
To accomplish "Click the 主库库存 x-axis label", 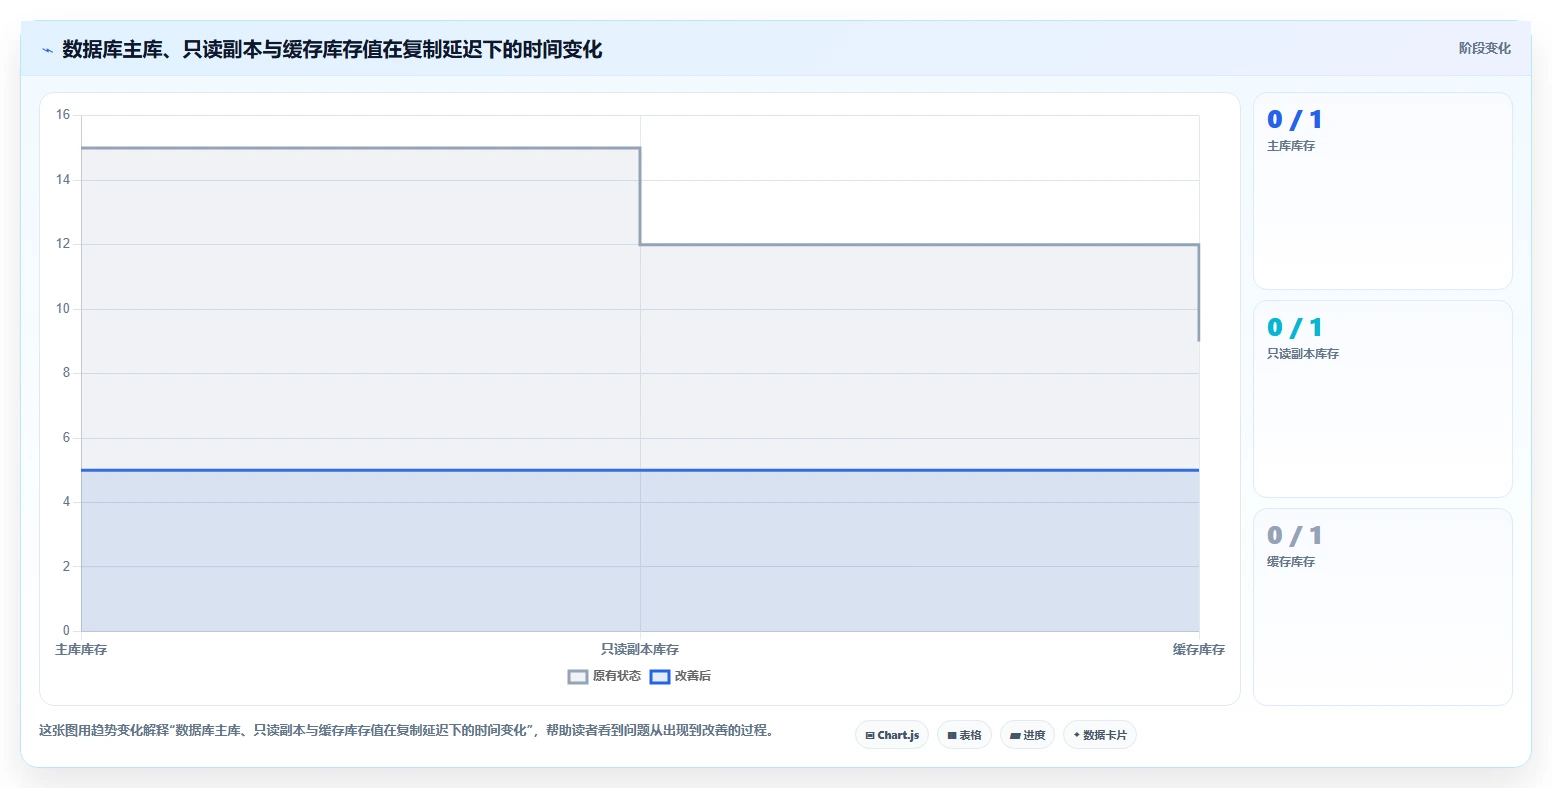I will click(x=81, y=650).
